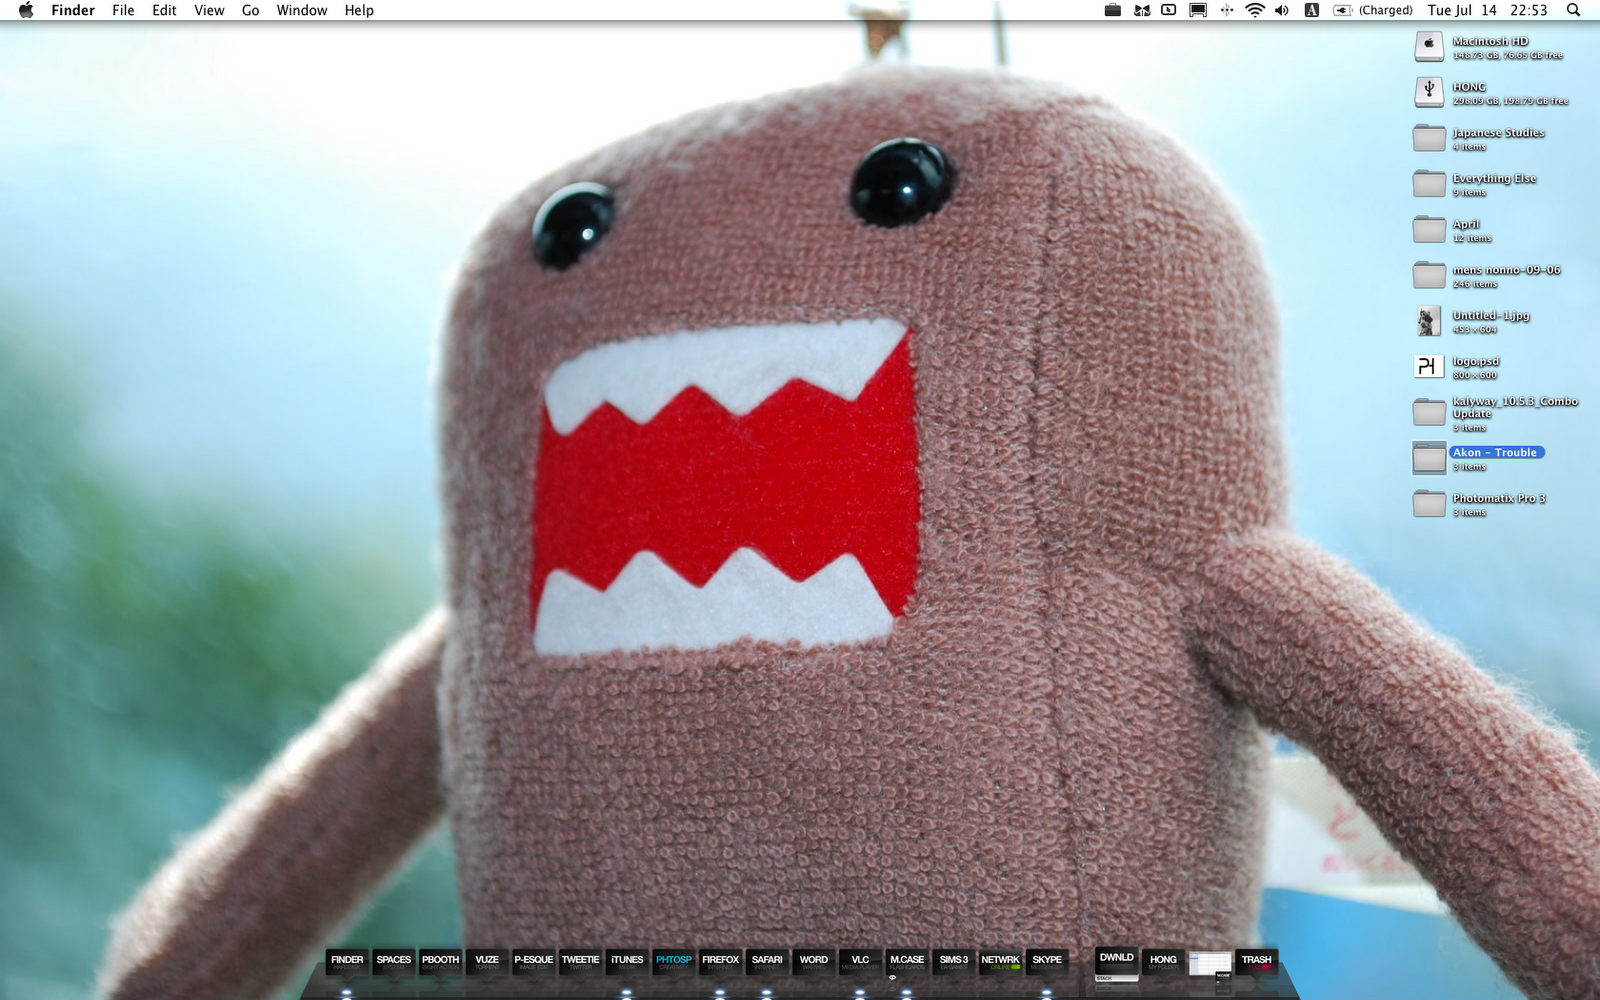Launch SAFARI from the dock
1600x1000 pixels.
(x=767, y=962)
